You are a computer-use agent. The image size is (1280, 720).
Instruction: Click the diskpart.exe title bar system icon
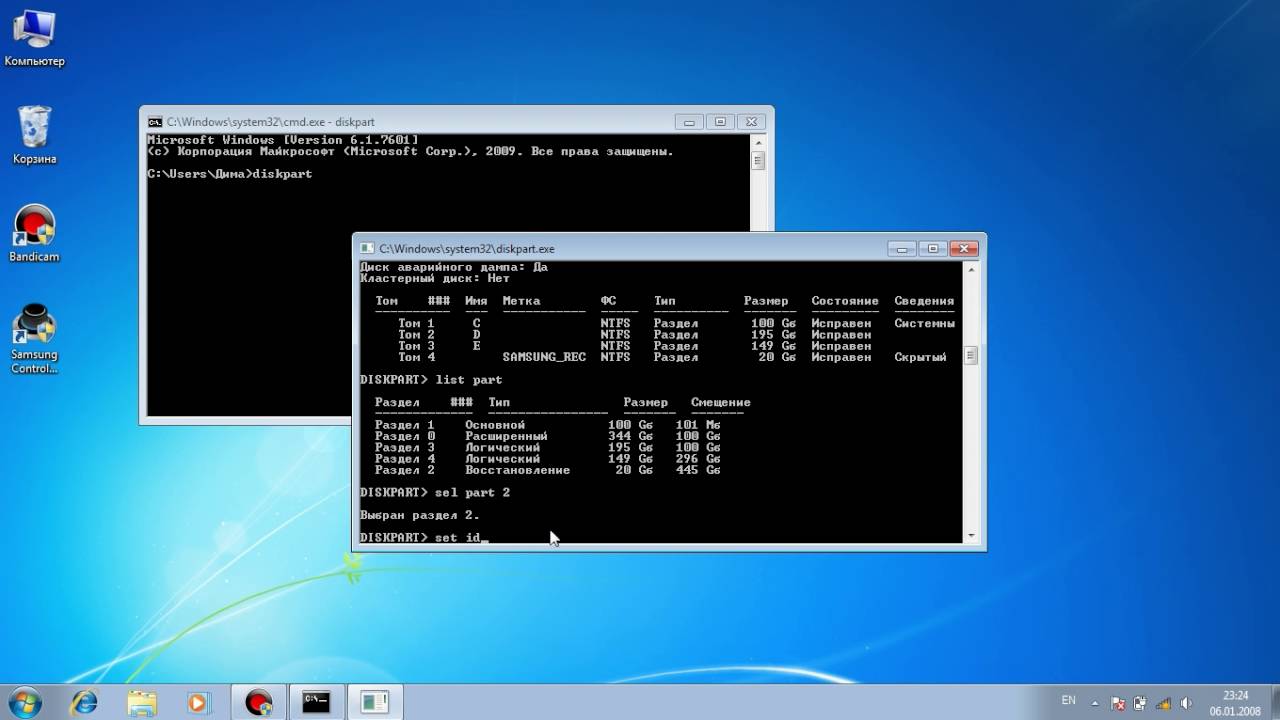pyautogui.click(x=367, y=249)
